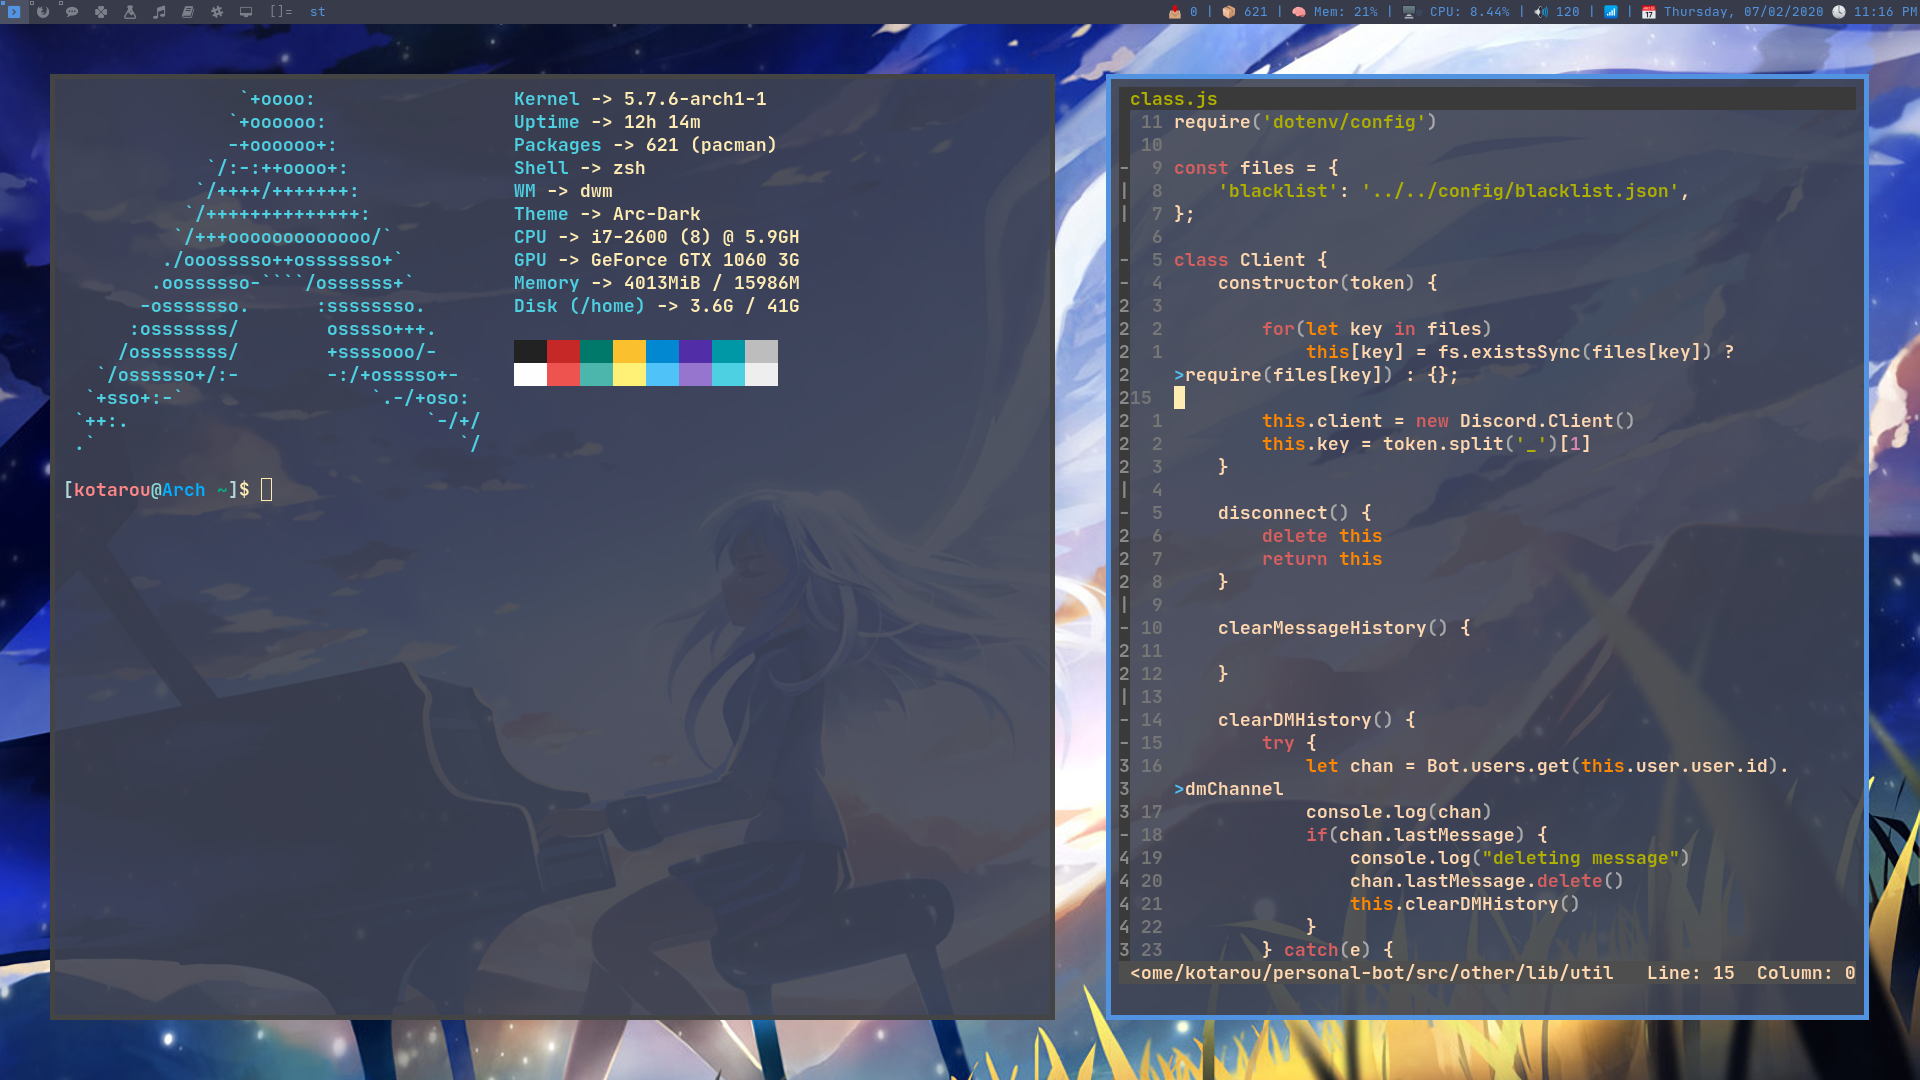Switch to the flask workspace tag
Image resolution: width=1920 pixels, height=1080 pixels.
tap(130, 12)
